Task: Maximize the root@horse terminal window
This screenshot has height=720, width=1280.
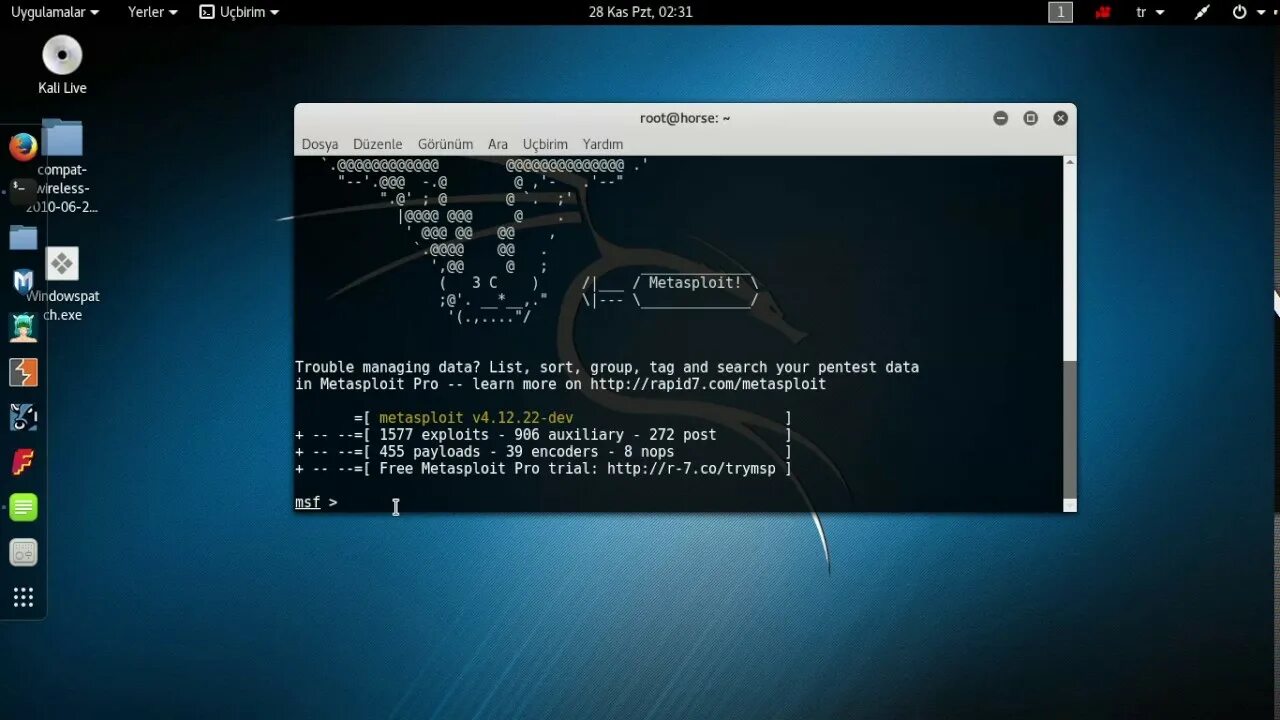Action: [1030, 118]
